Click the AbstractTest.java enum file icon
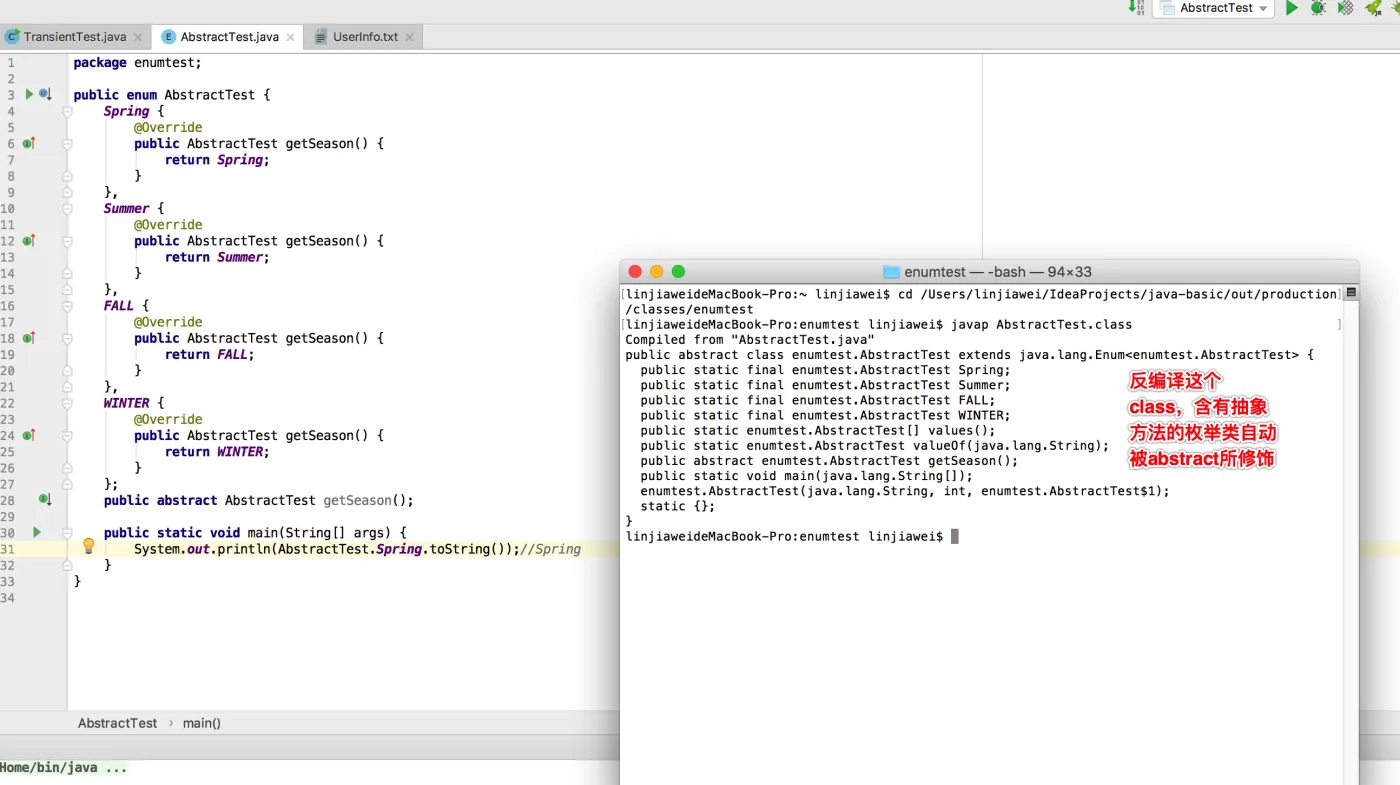The width and height of the screenshot is (1400, 785). pyautogui.click(x=169, y=37)
